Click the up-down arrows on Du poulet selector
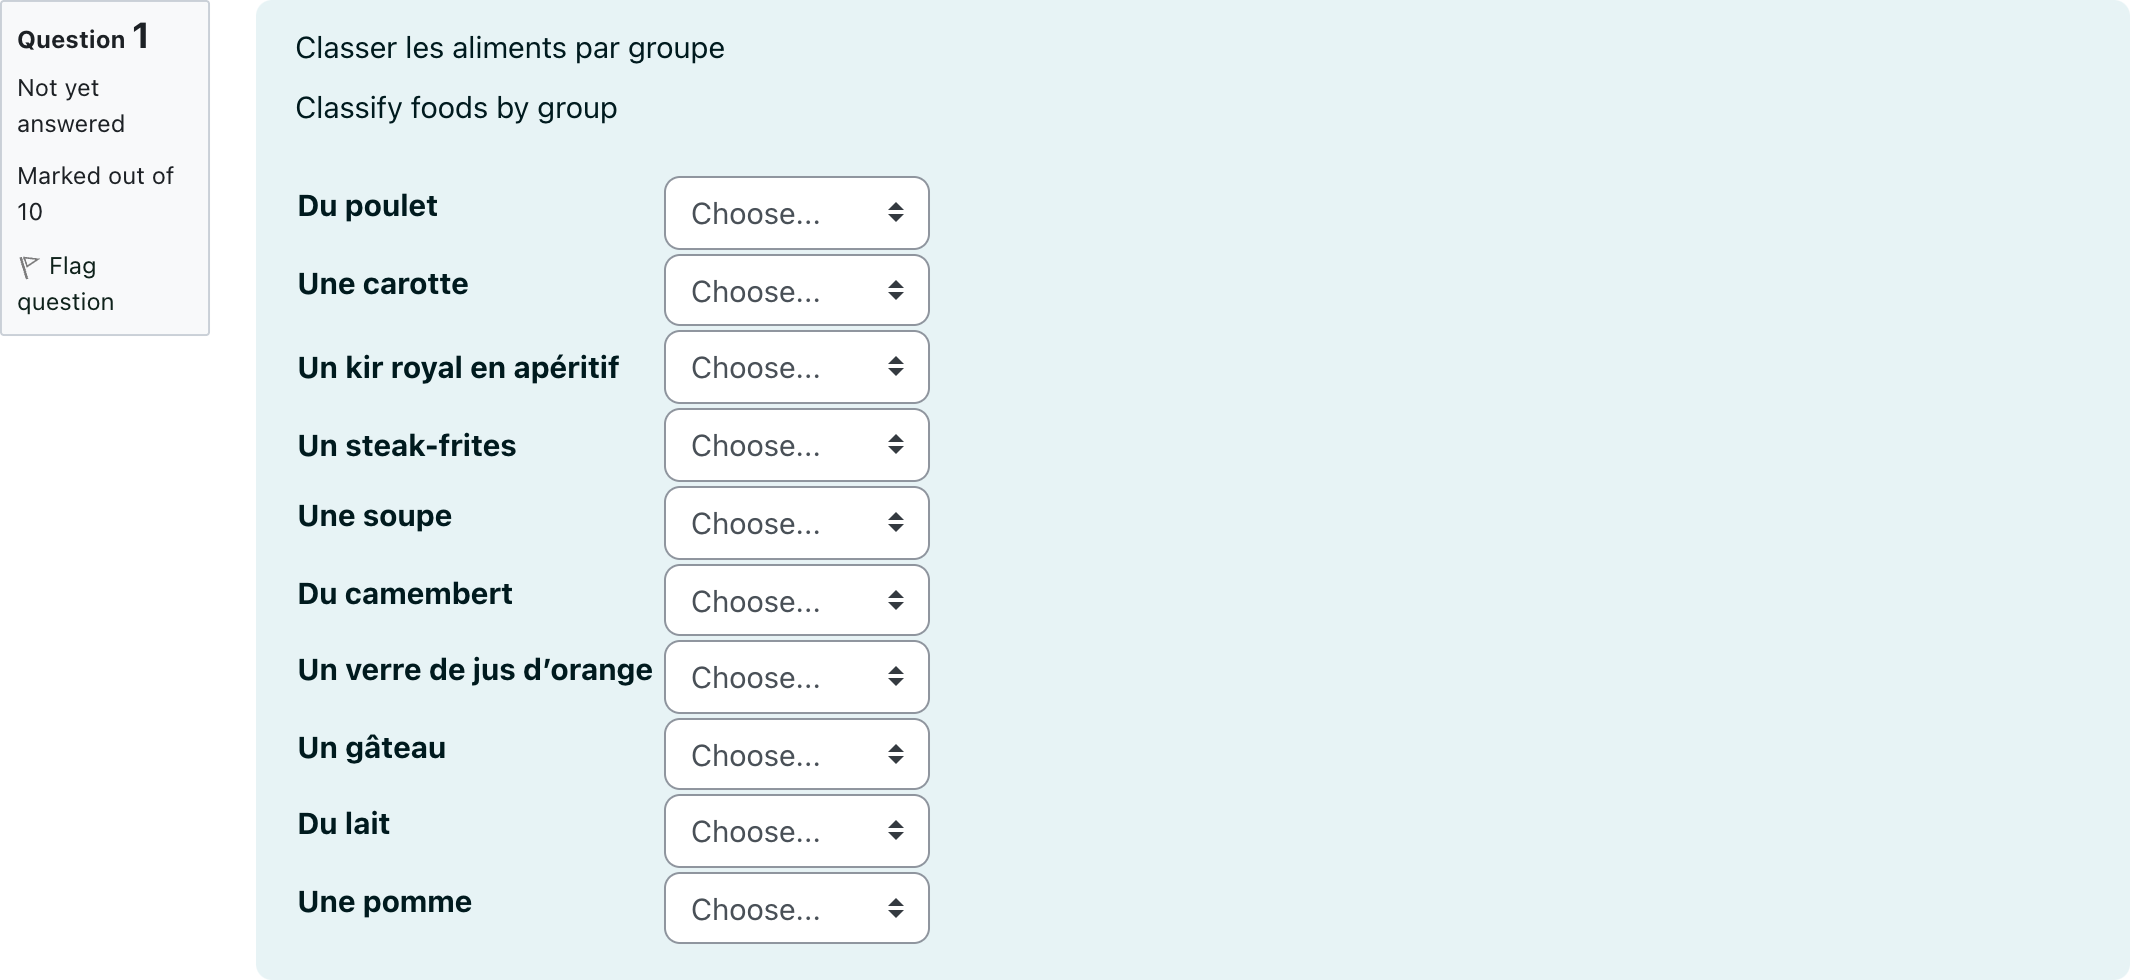Image resolution: width=2130 pixels, height=980 pixels. (x=896, y=212)
